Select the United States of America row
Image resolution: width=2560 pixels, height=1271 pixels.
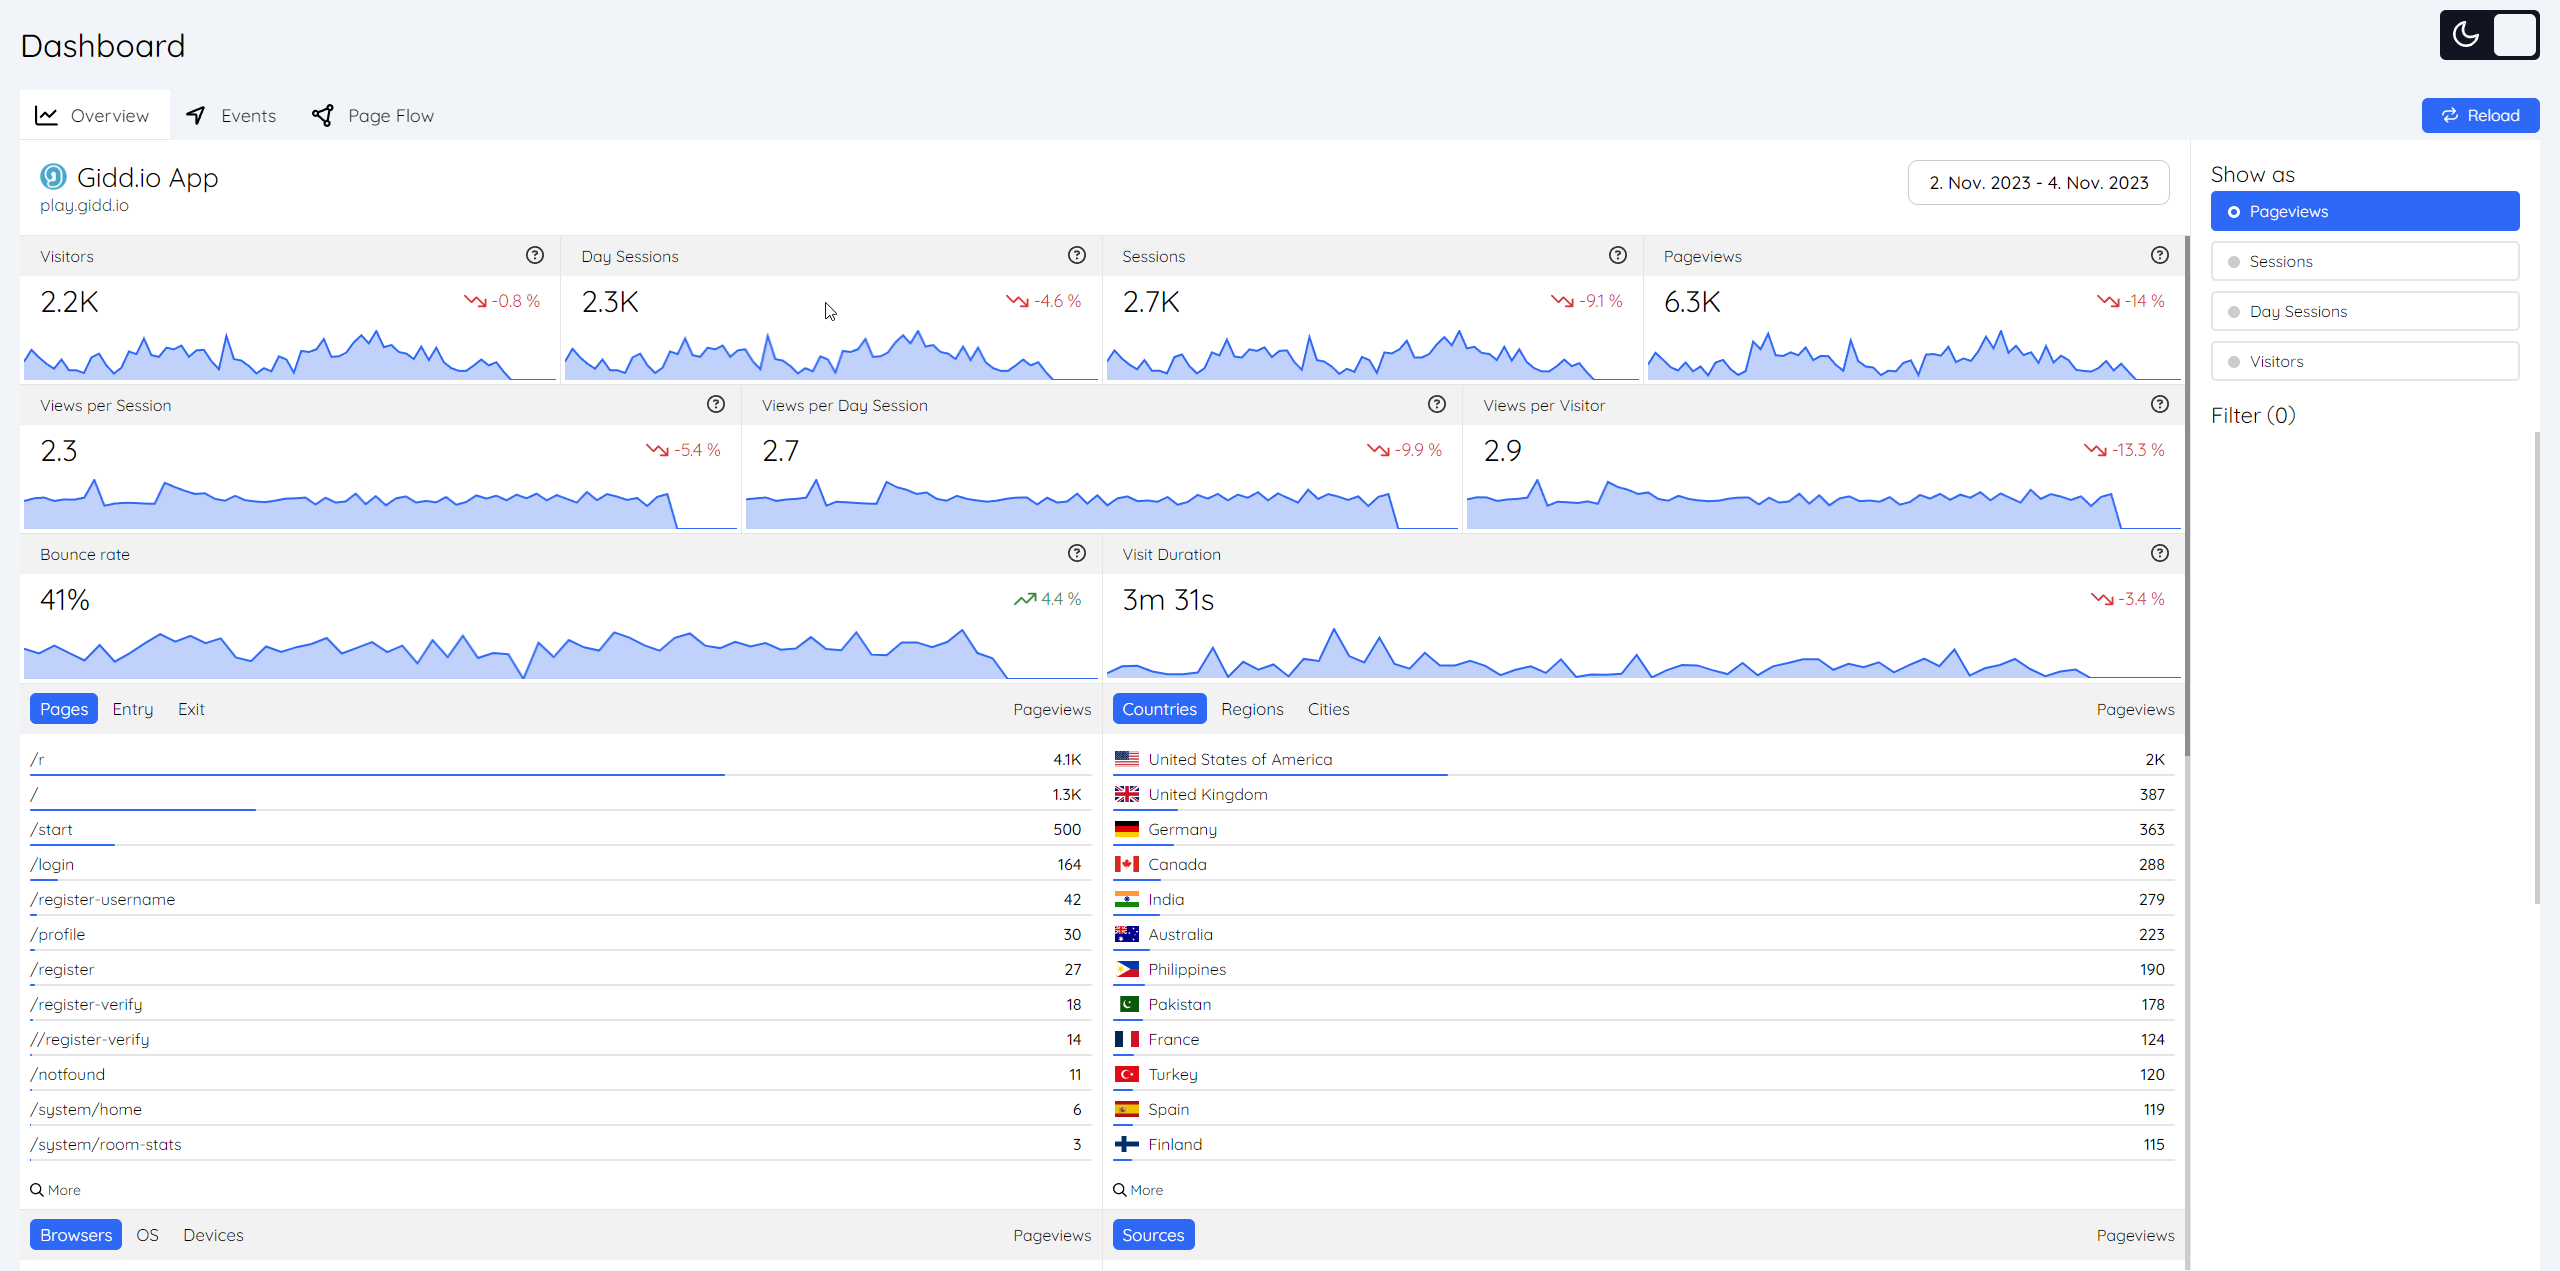click(x=1239, y=758)
